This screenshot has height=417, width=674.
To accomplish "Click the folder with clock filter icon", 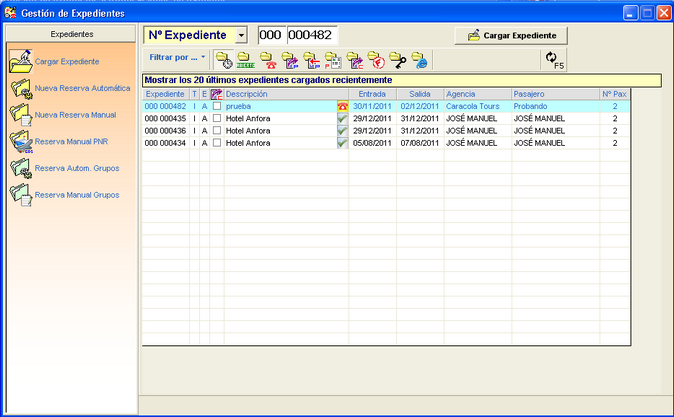I will click(x=224, y=60).
